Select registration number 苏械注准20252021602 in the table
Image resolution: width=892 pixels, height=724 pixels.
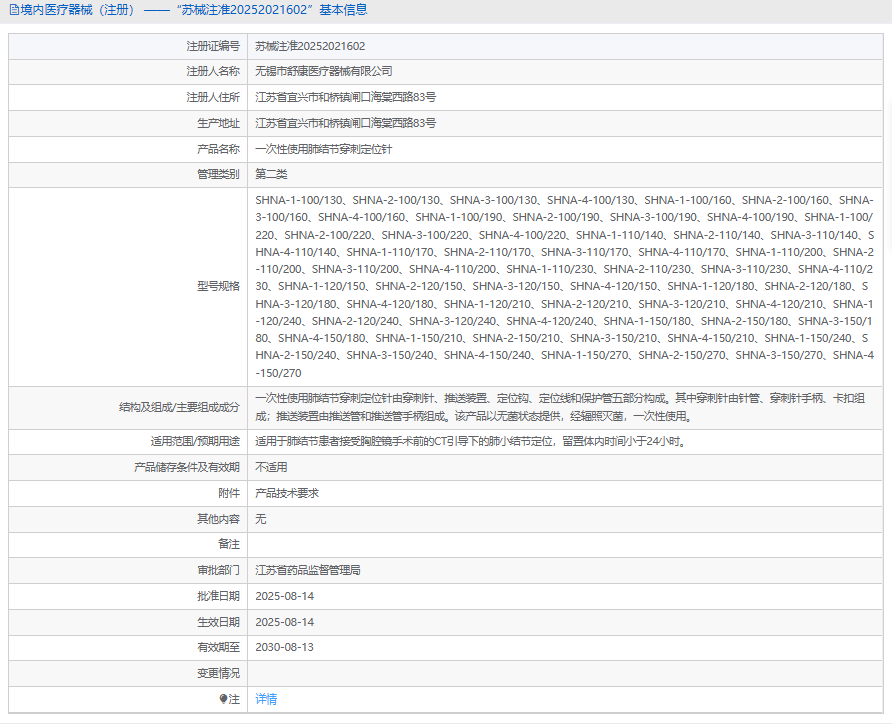[310, 46]
